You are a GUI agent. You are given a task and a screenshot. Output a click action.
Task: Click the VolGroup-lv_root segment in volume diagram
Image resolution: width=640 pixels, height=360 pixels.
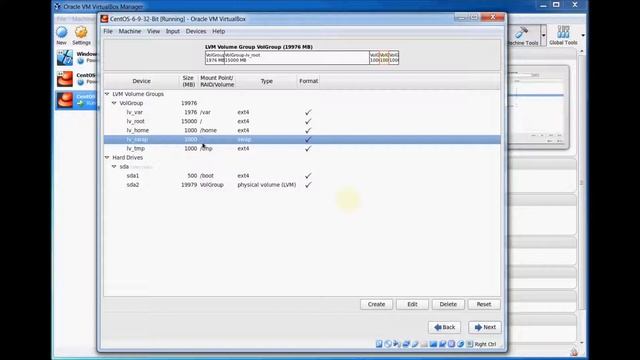point(297,58)
